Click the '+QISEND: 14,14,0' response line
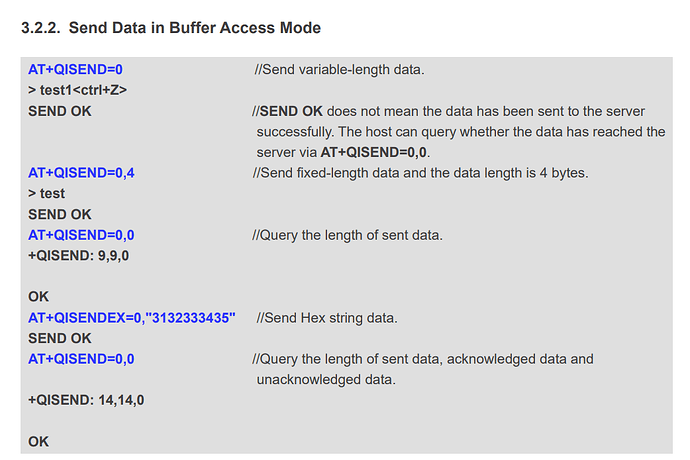 pyautogui.click(x=85, y=400)
